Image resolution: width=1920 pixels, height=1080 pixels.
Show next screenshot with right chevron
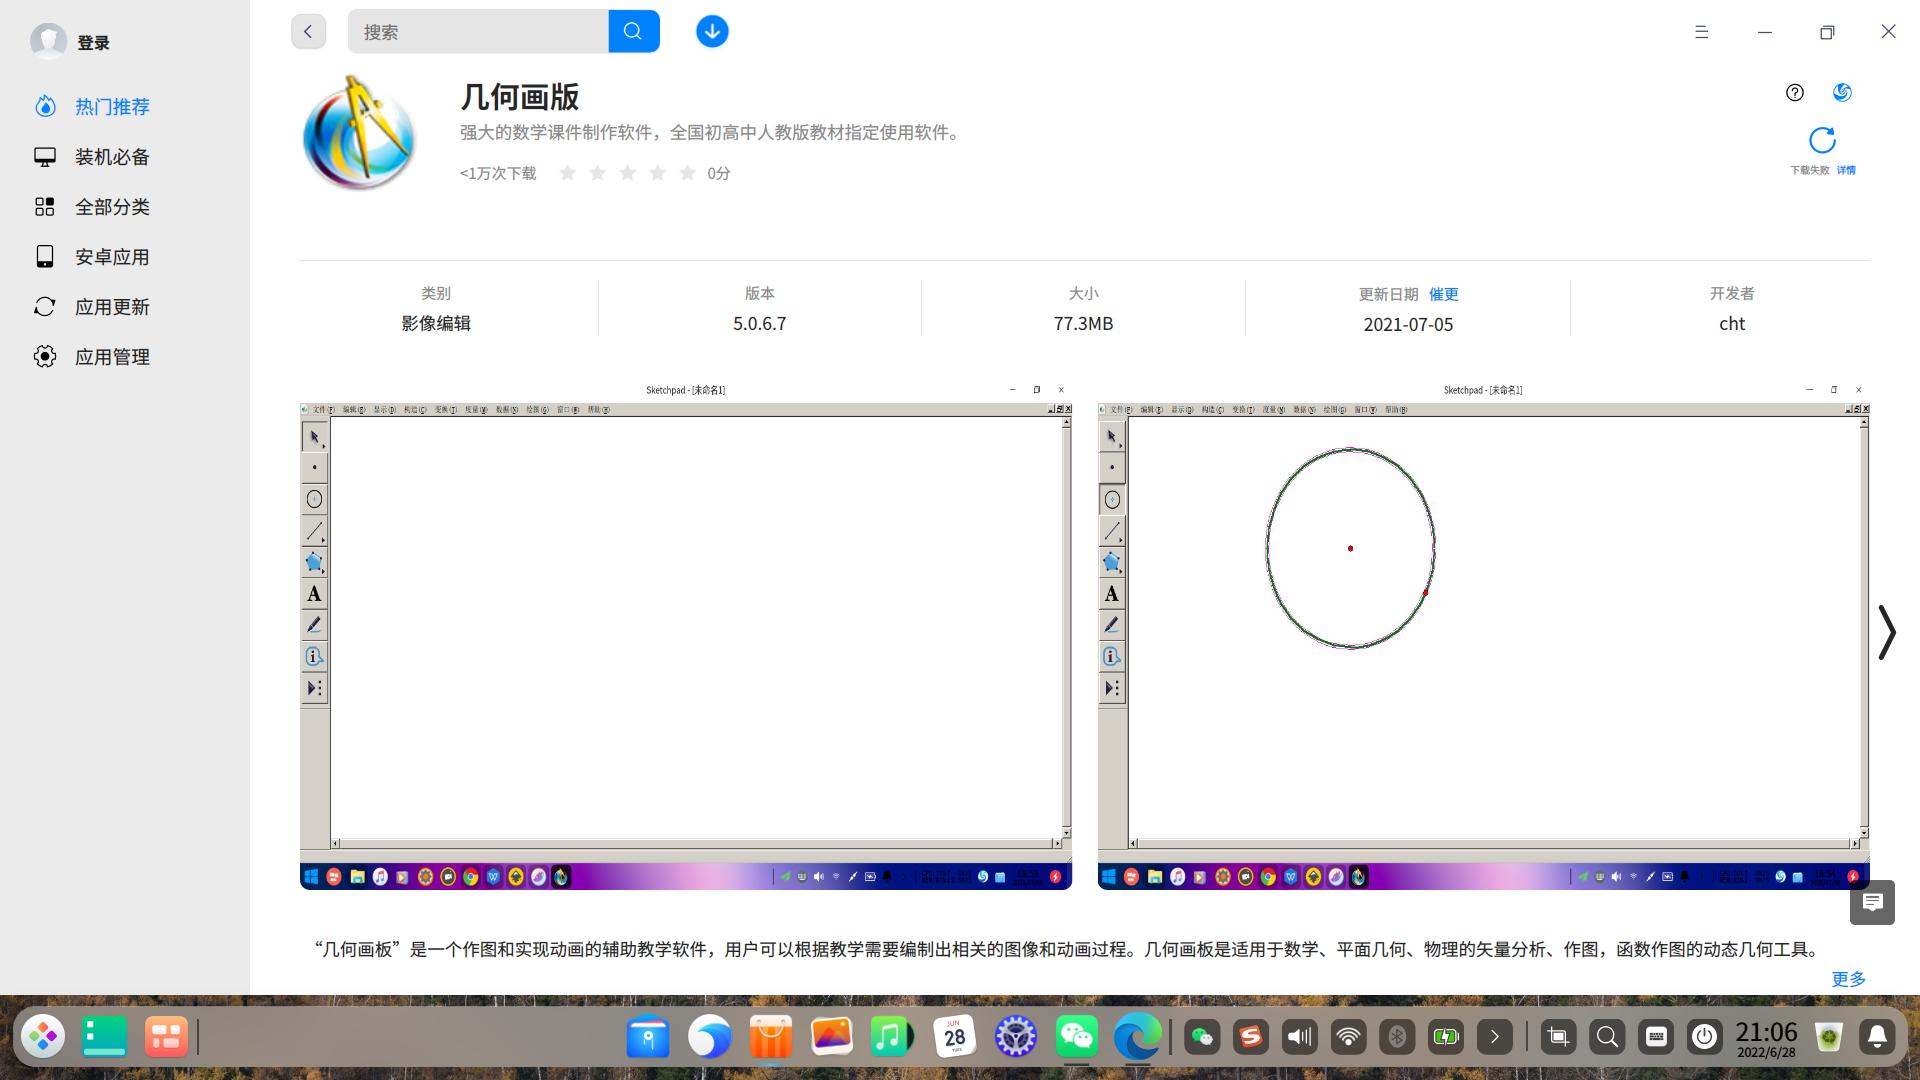tap(1888, 632)
